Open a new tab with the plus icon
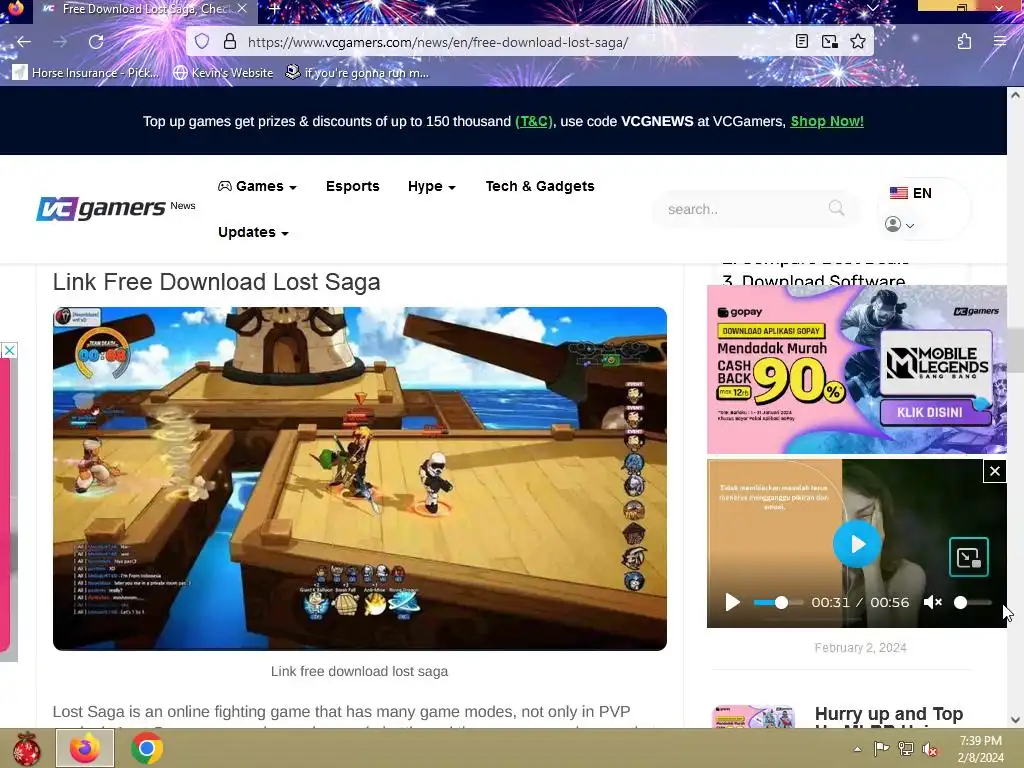The image size is (1024, 768). tap(275, 9)
